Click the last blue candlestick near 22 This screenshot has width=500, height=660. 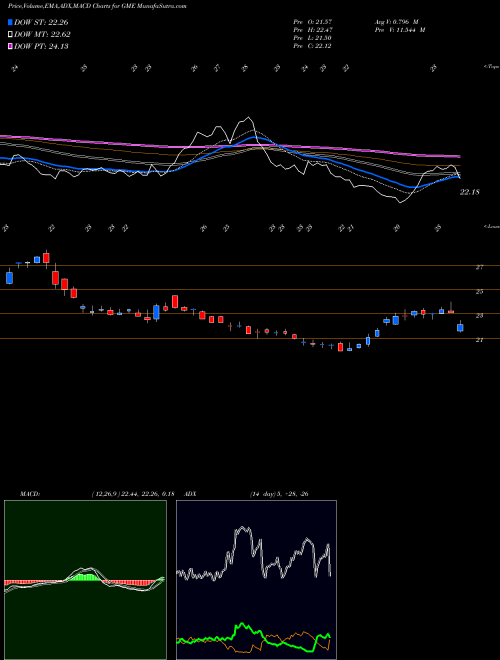(460, 327)
